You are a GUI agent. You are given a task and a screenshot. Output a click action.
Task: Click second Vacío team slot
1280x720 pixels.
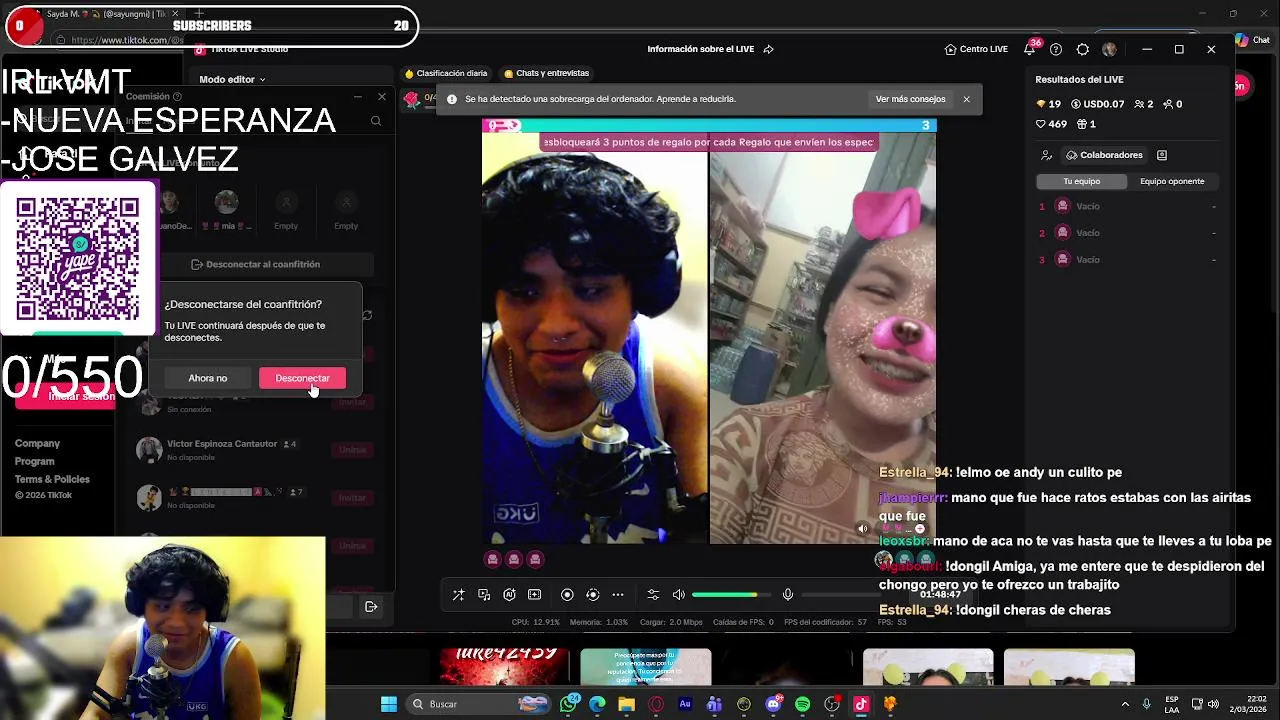tap(1126, 233)
